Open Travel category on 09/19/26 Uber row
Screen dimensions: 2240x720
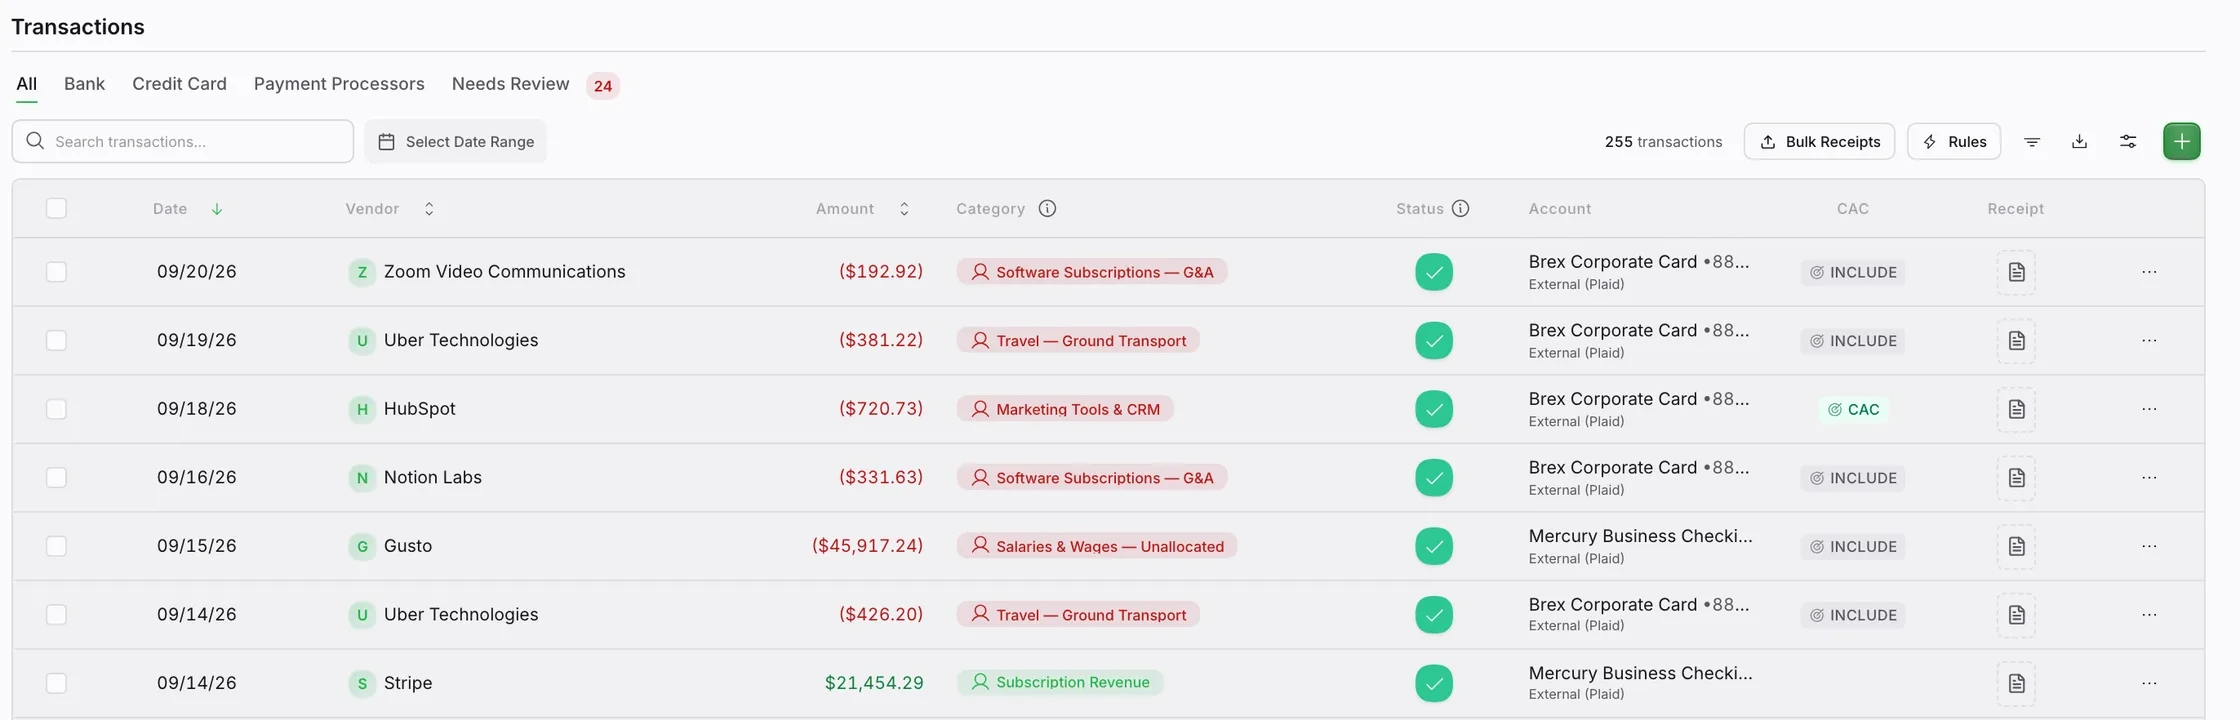click(x=1078, y=341)
